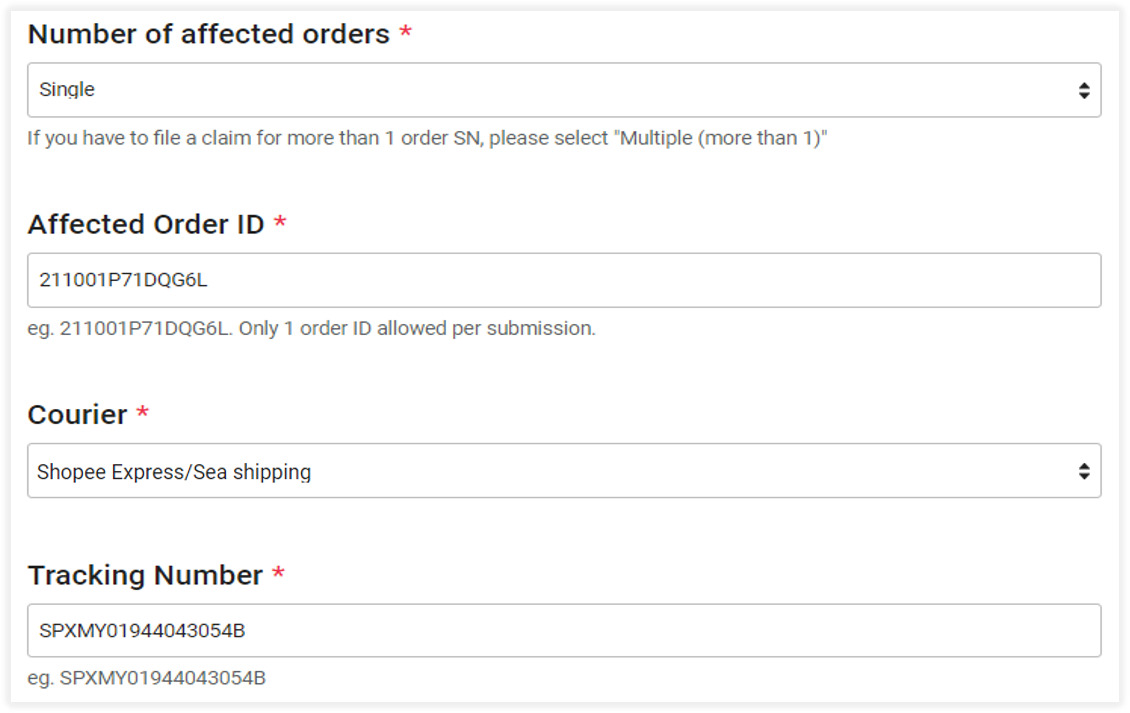
Task: Click the red asterisk next to Courier
Action: (141, 411)
